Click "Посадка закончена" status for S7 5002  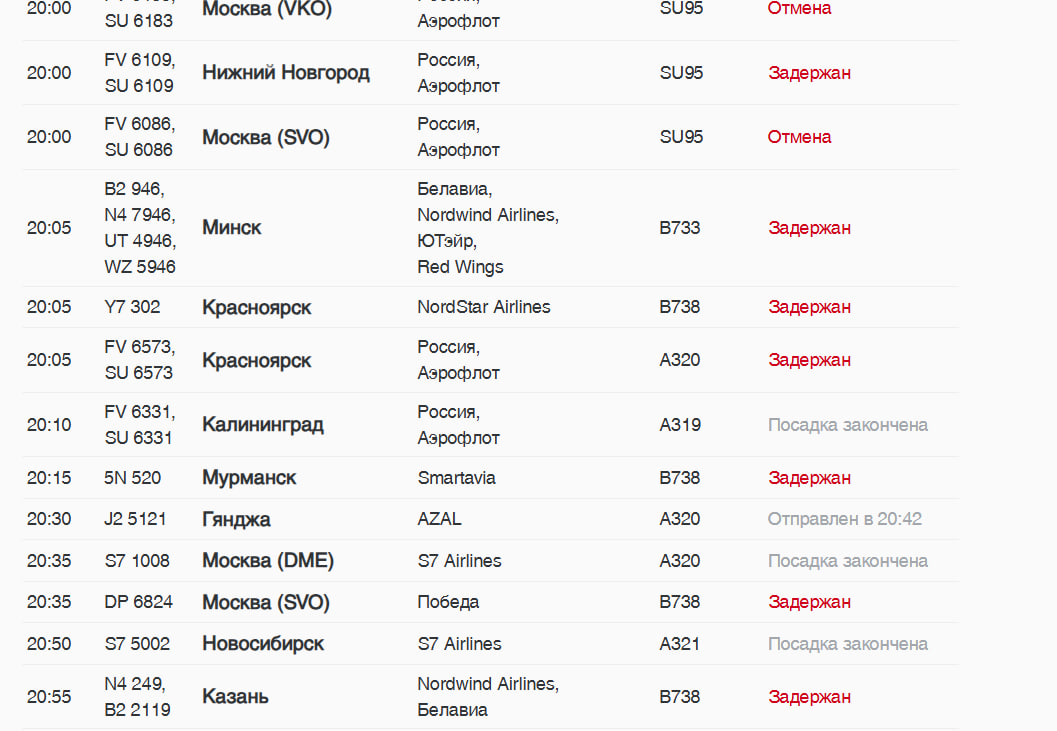tap(848, 644)
